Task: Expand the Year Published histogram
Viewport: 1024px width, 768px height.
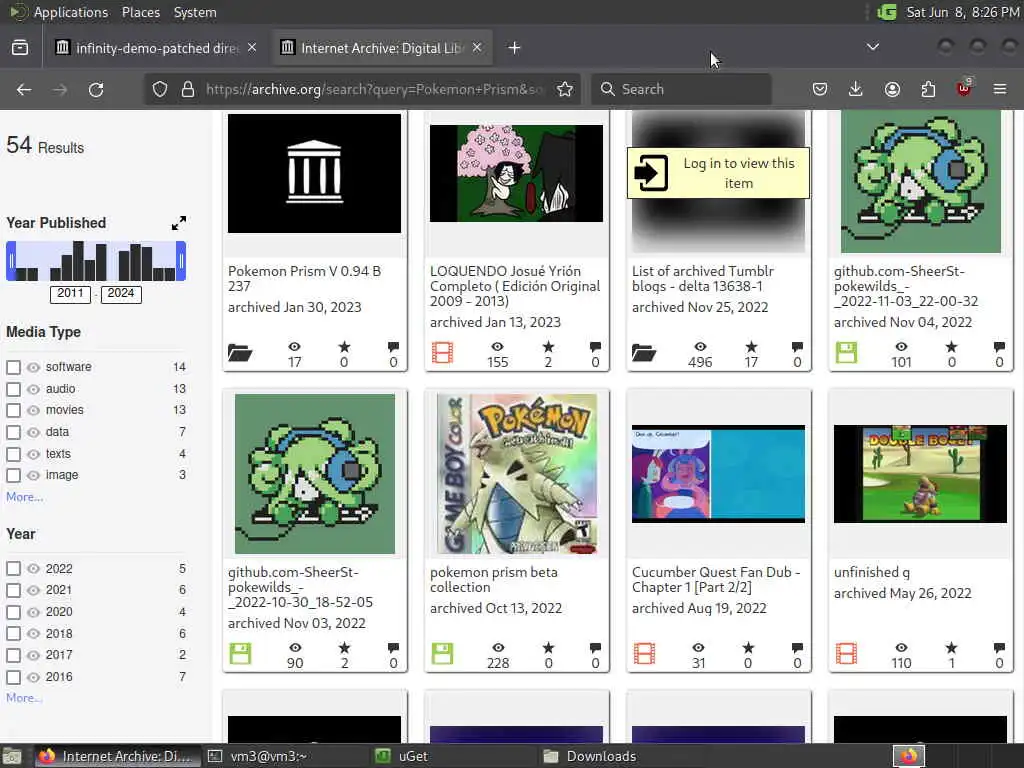Action: [x=178, y=223]
